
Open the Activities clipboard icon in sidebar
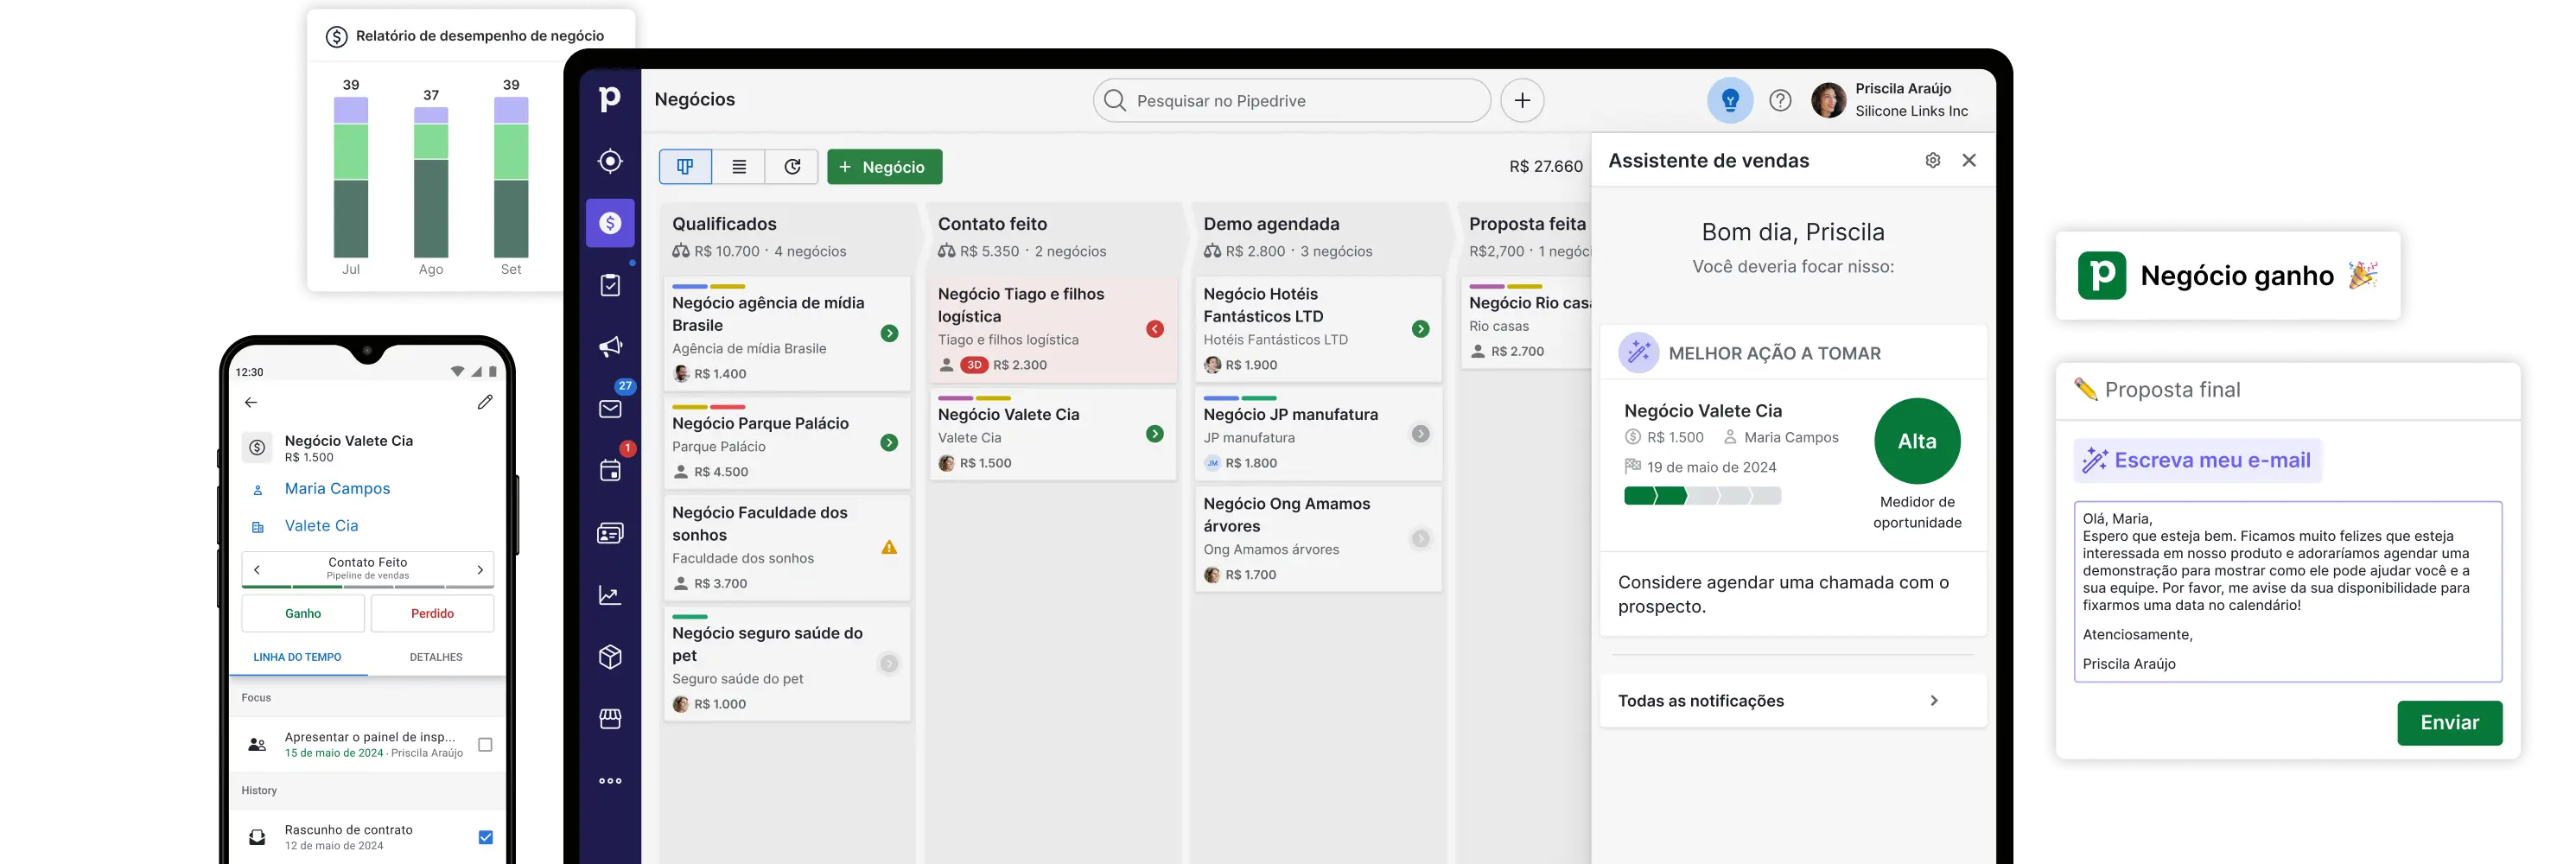pos(610,285)
